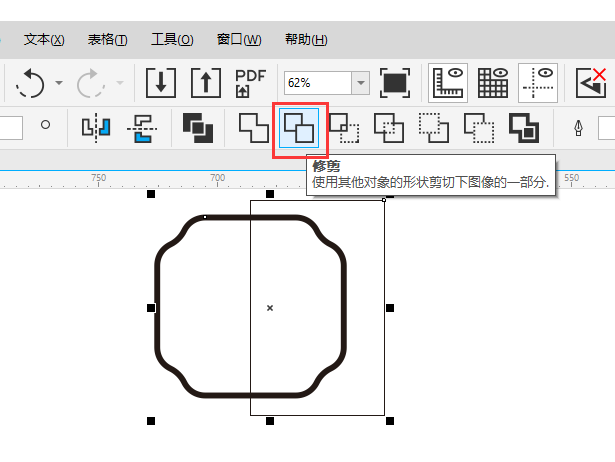The height and width of the screenshot is (462, 615).
Task: Click the icon with red X
Action: click(591, 83)
